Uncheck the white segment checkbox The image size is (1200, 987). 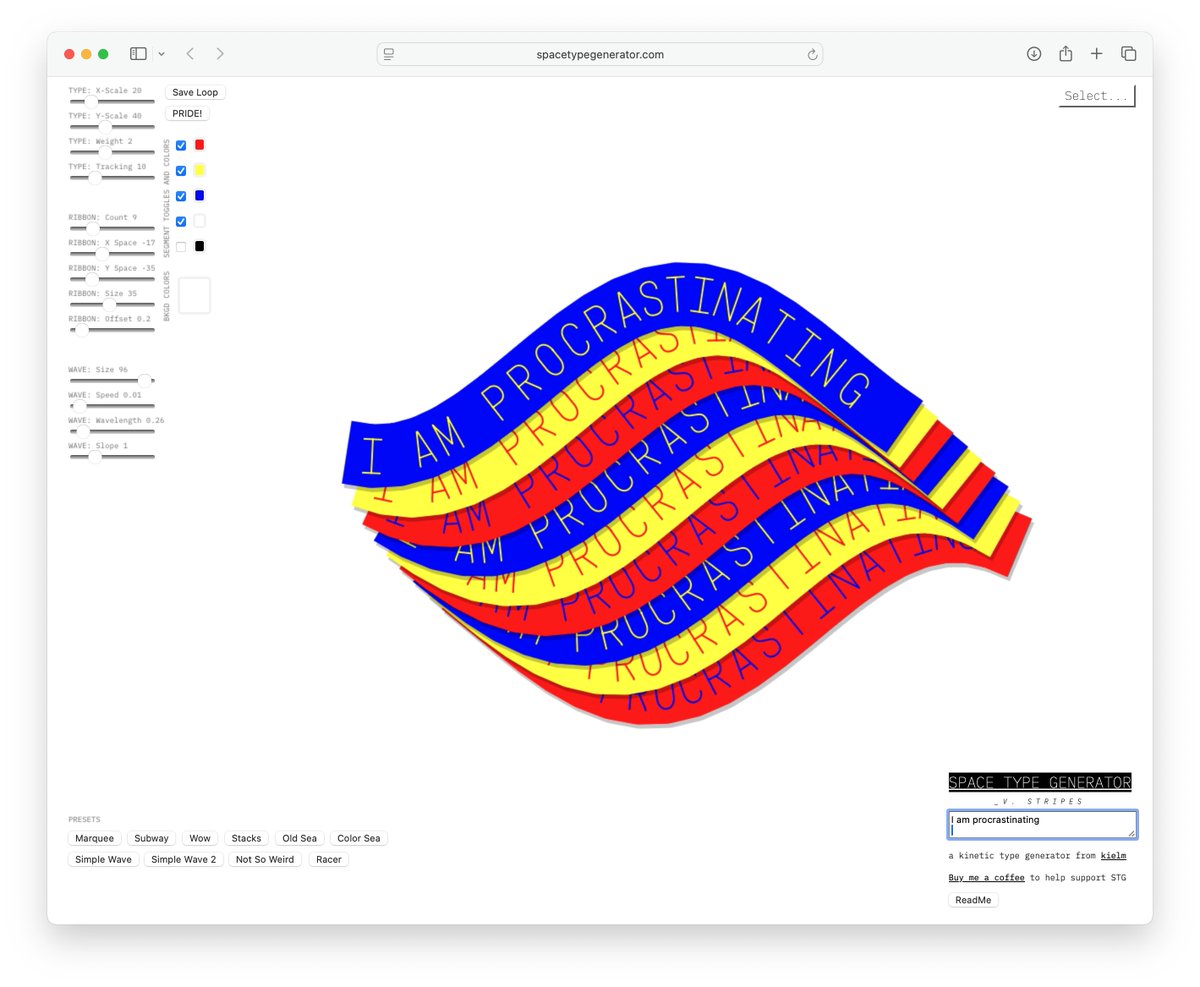click(x=181, y=221)
